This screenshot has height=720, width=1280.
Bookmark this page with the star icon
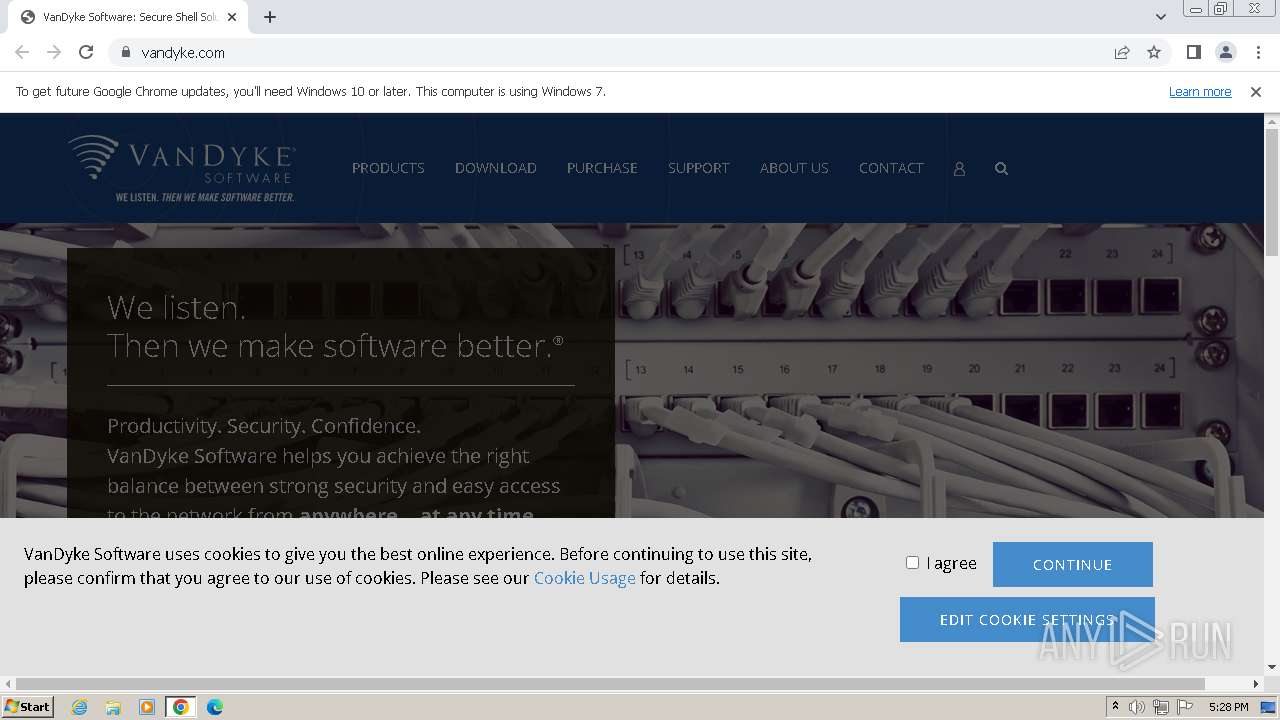[x=1154, y=52]
